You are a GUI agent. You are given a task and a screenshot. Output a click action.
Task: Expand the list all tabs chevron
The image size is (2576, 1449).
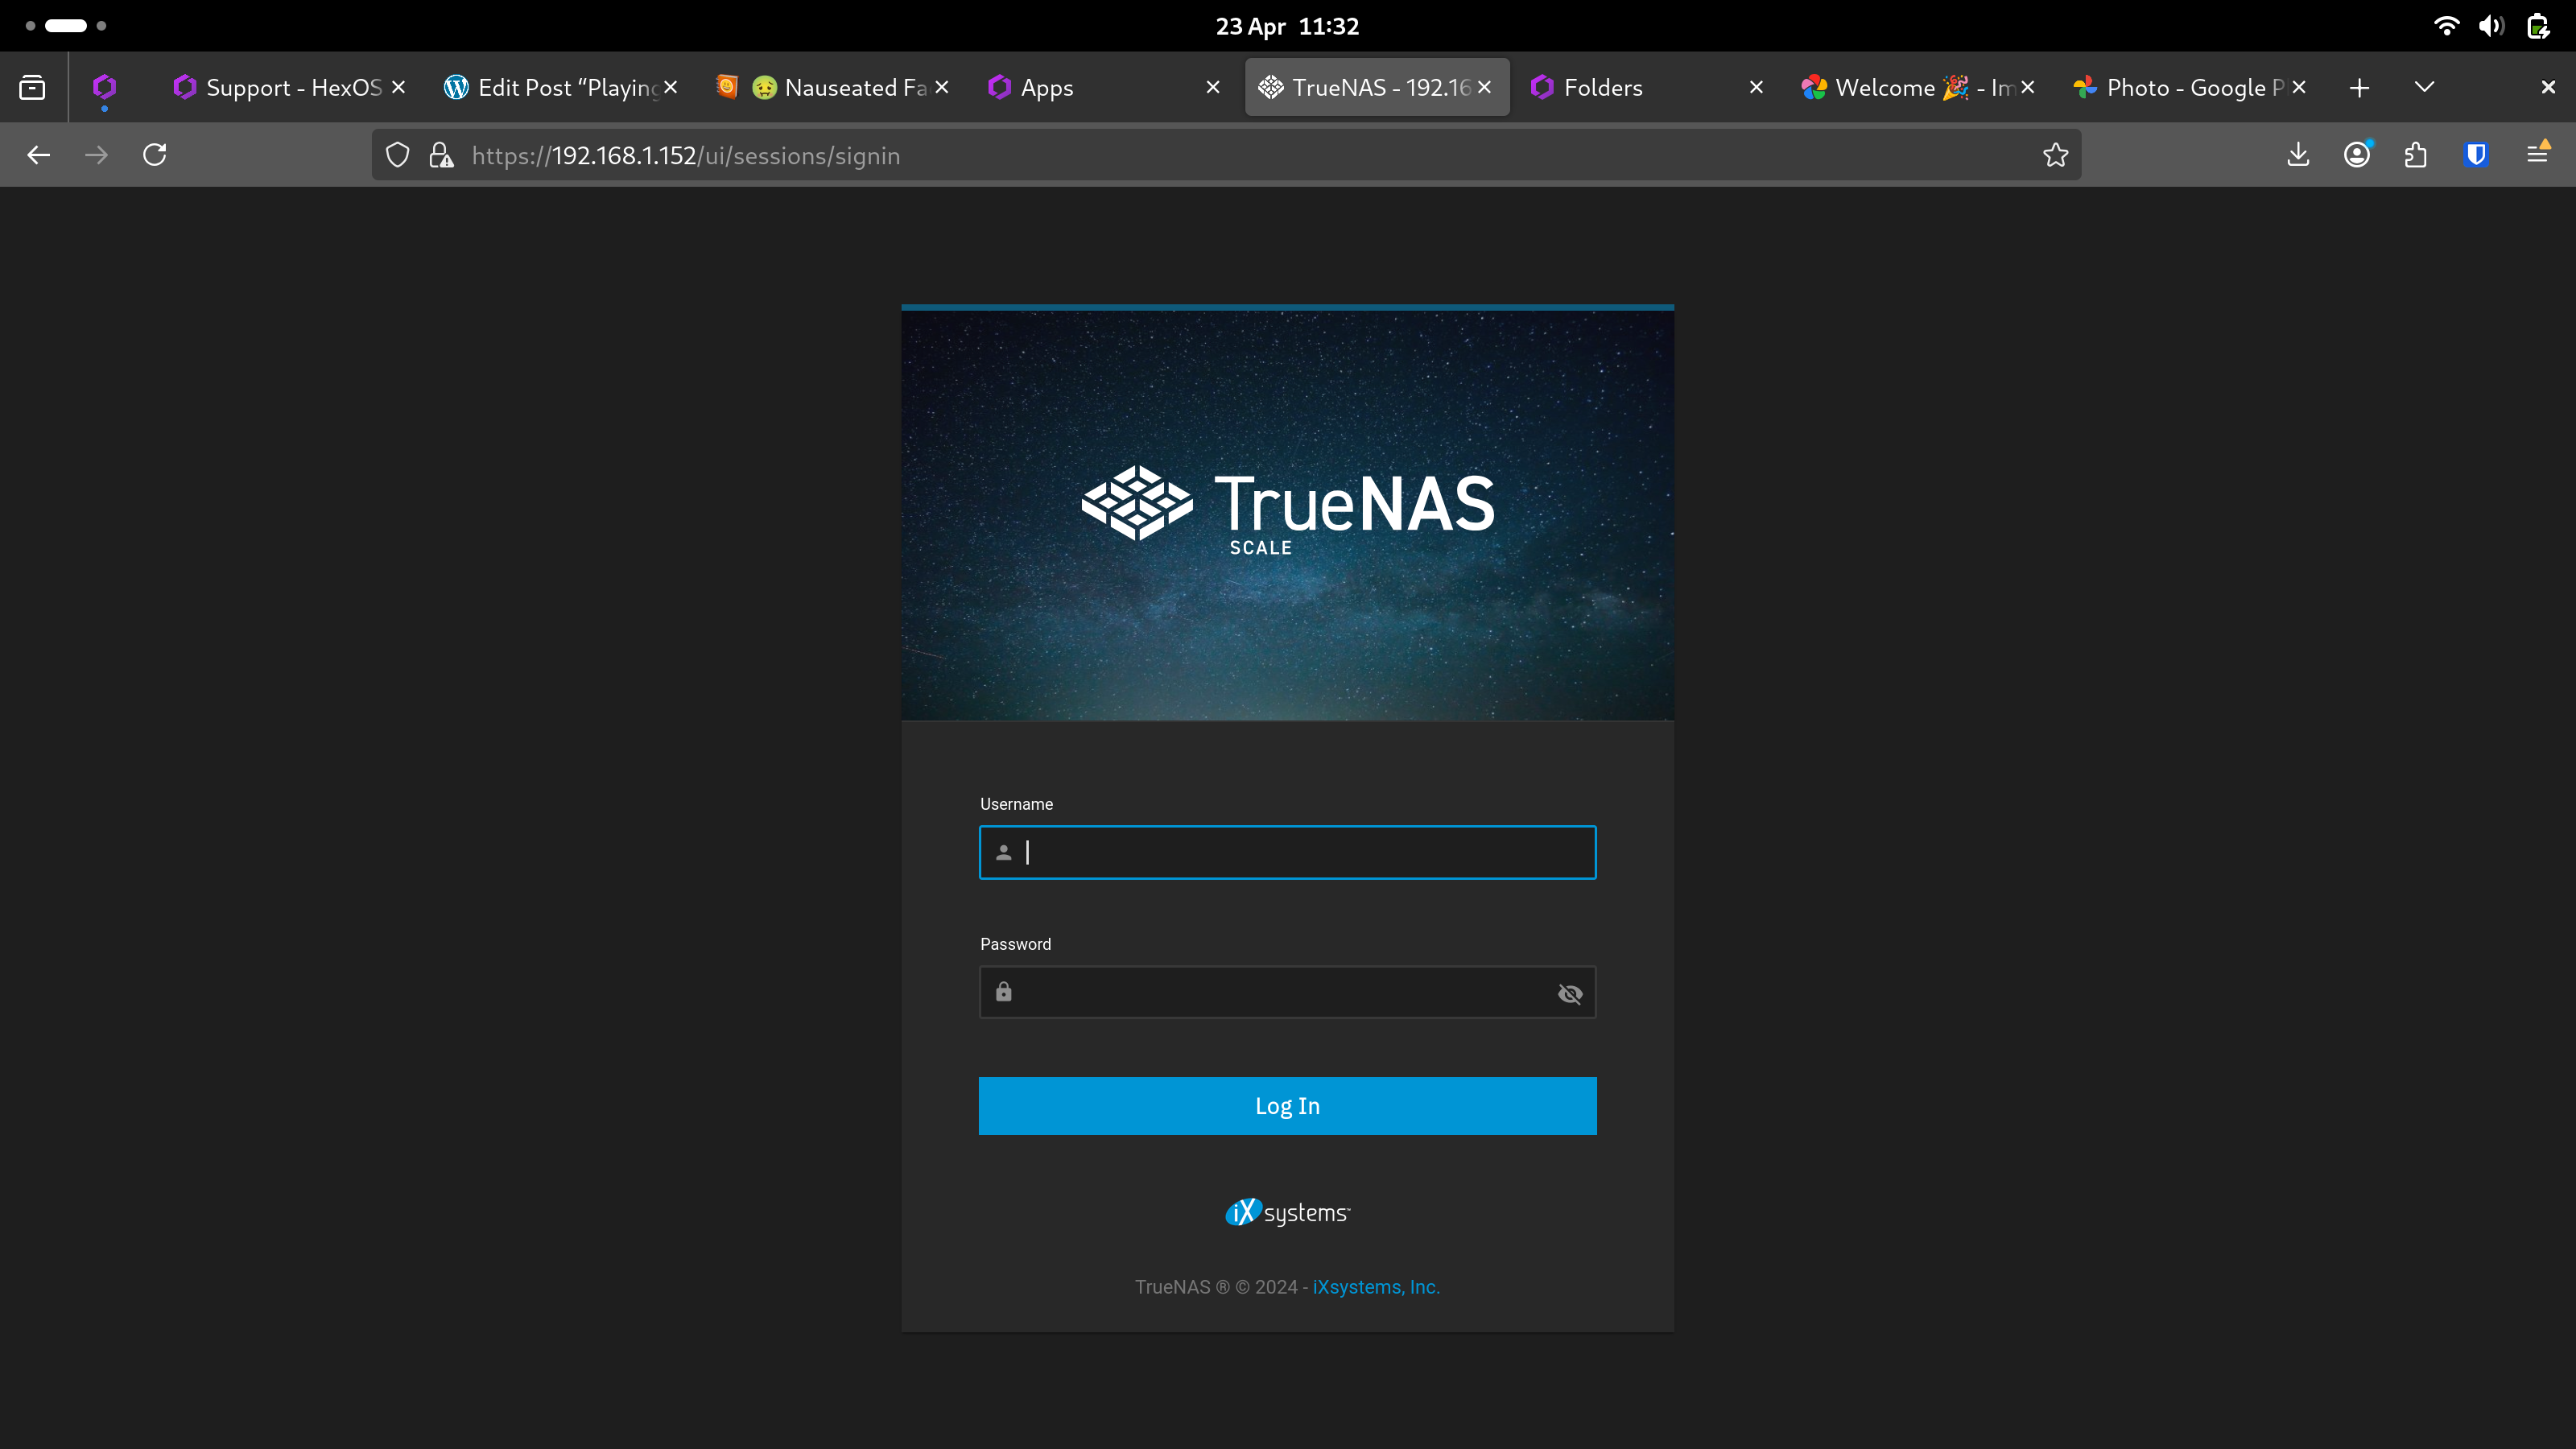(x=2424, y=87)
